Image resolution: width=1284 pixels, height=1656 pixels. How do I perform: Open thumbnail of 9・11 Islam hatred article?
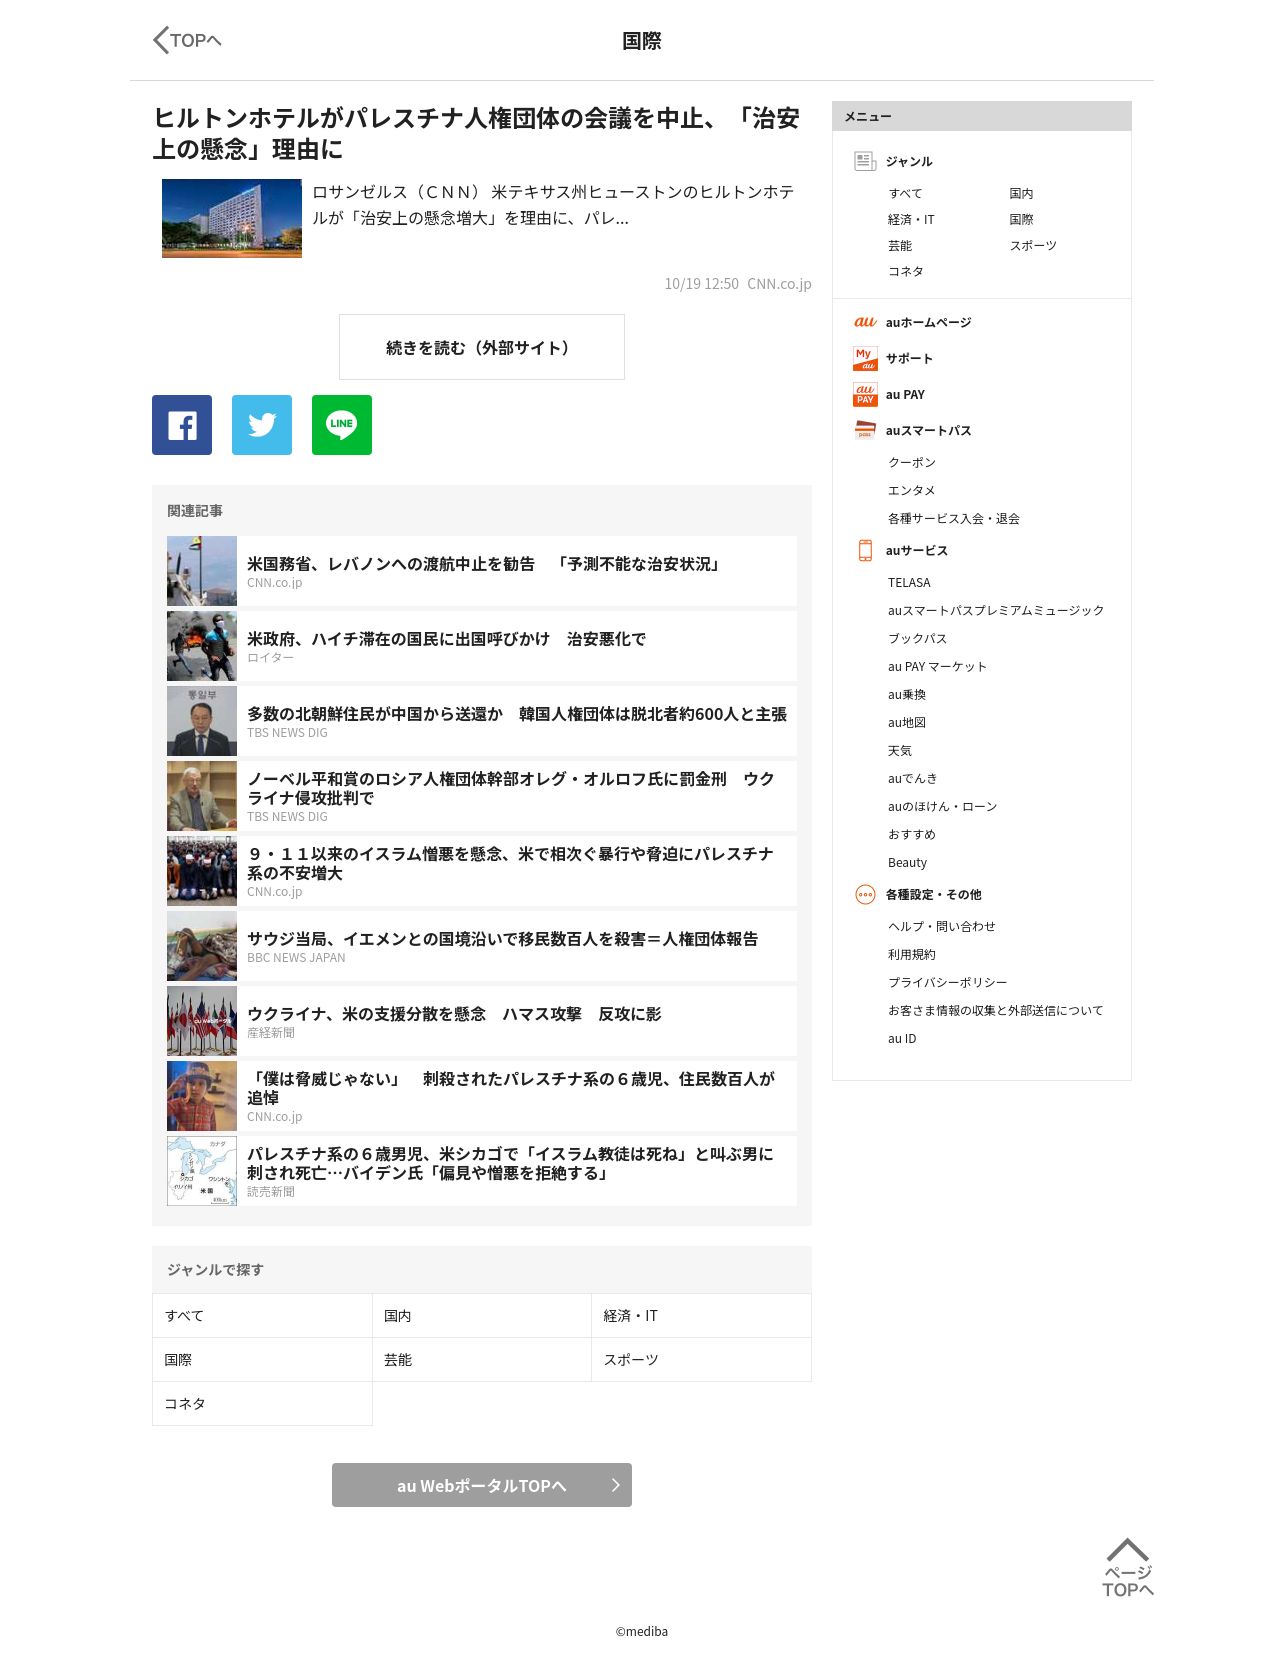[x=202, y=871]
